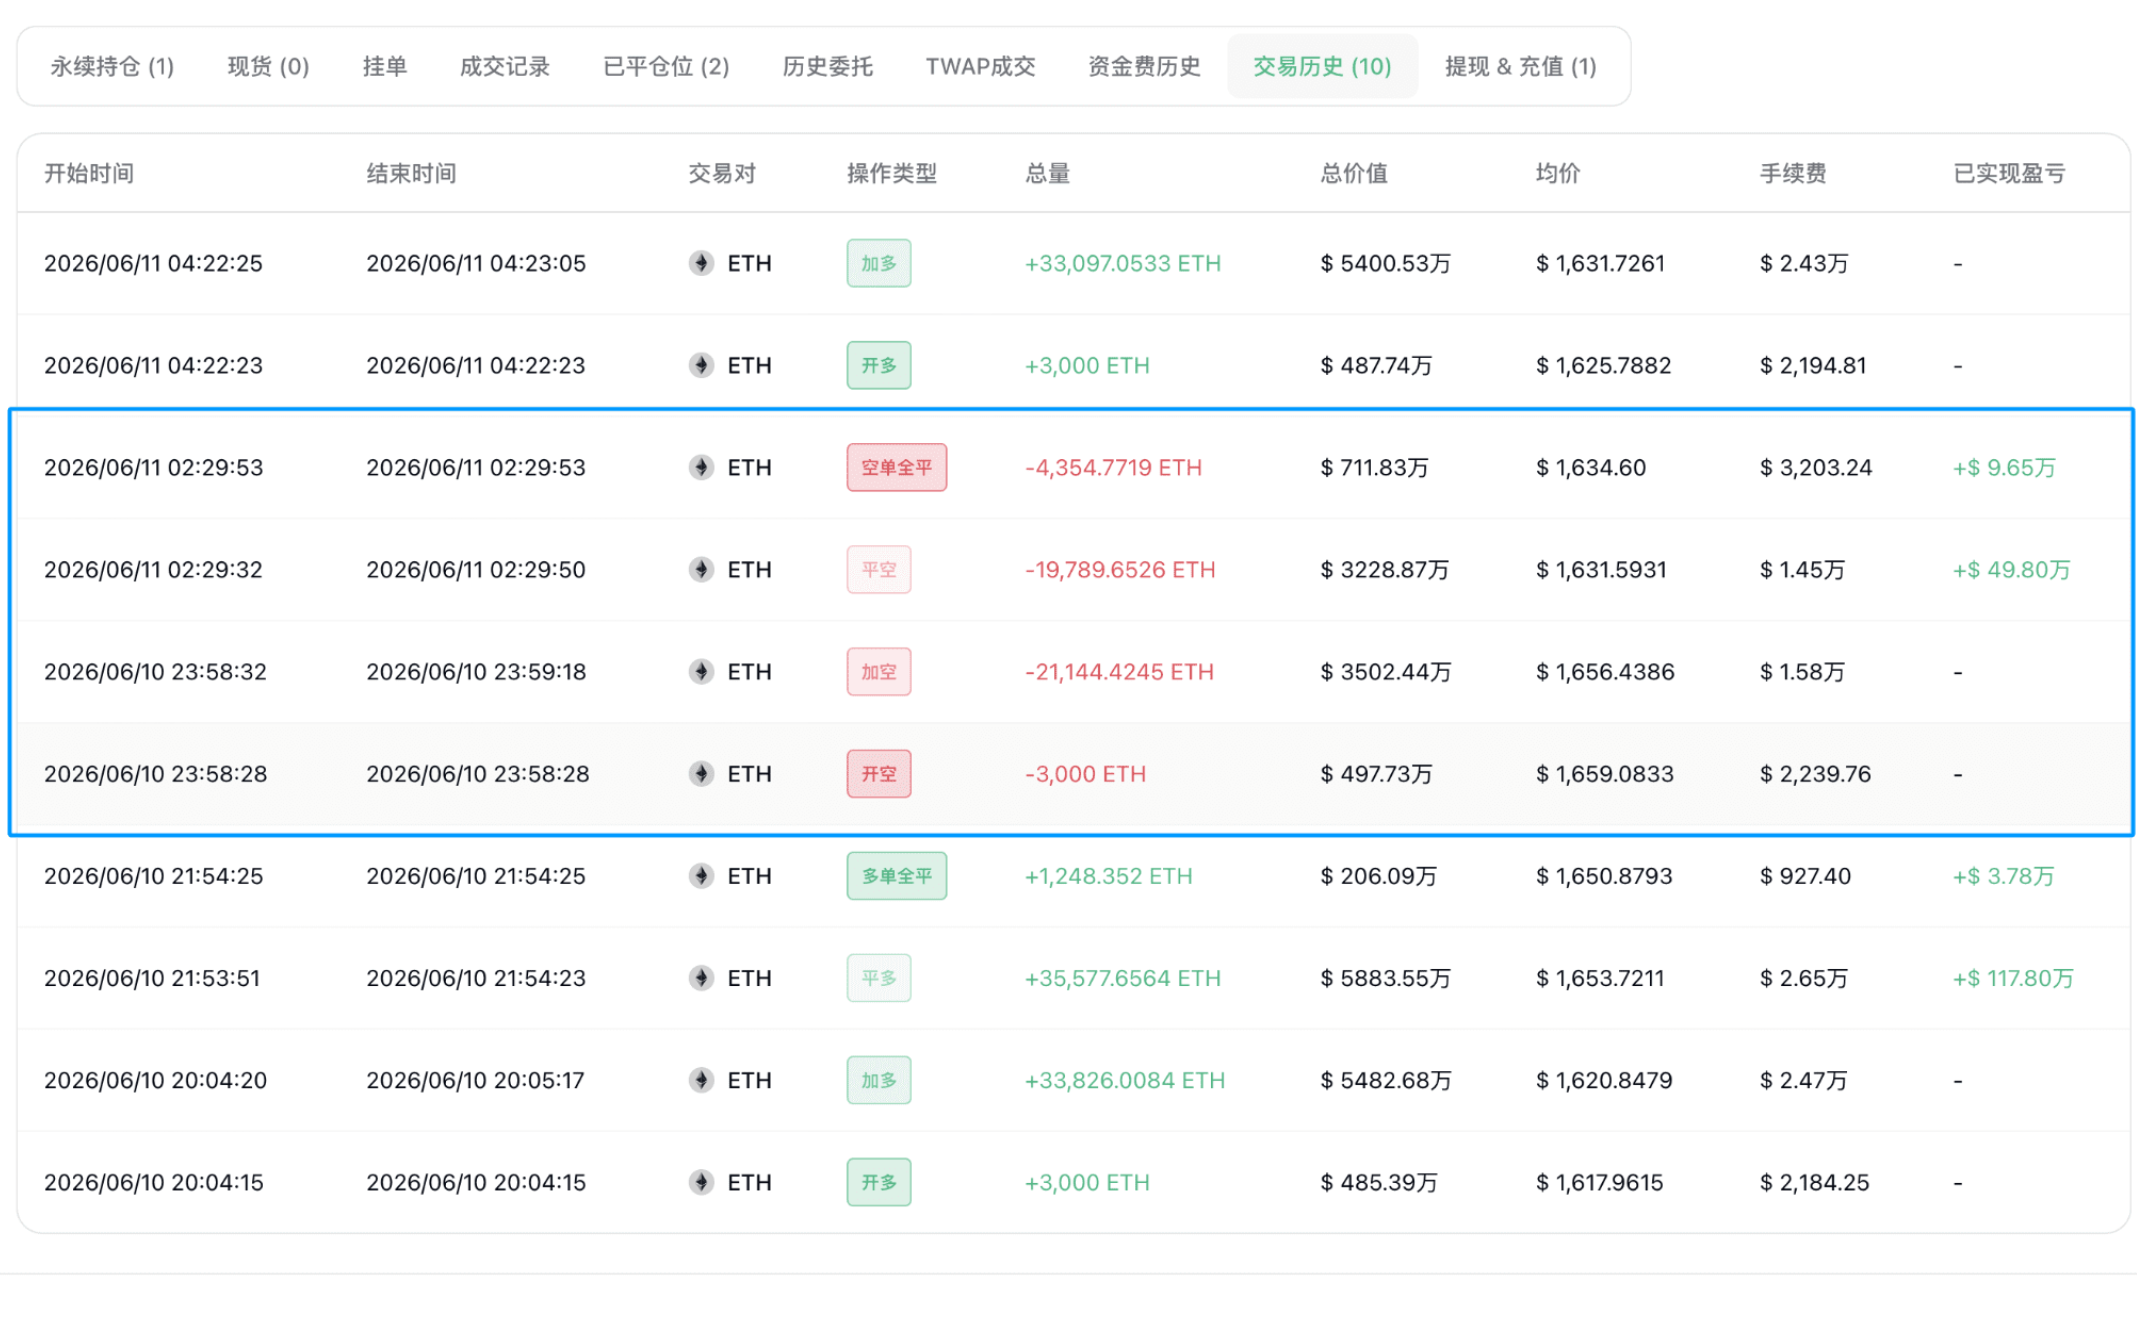Click the 平多 badge

878,977
